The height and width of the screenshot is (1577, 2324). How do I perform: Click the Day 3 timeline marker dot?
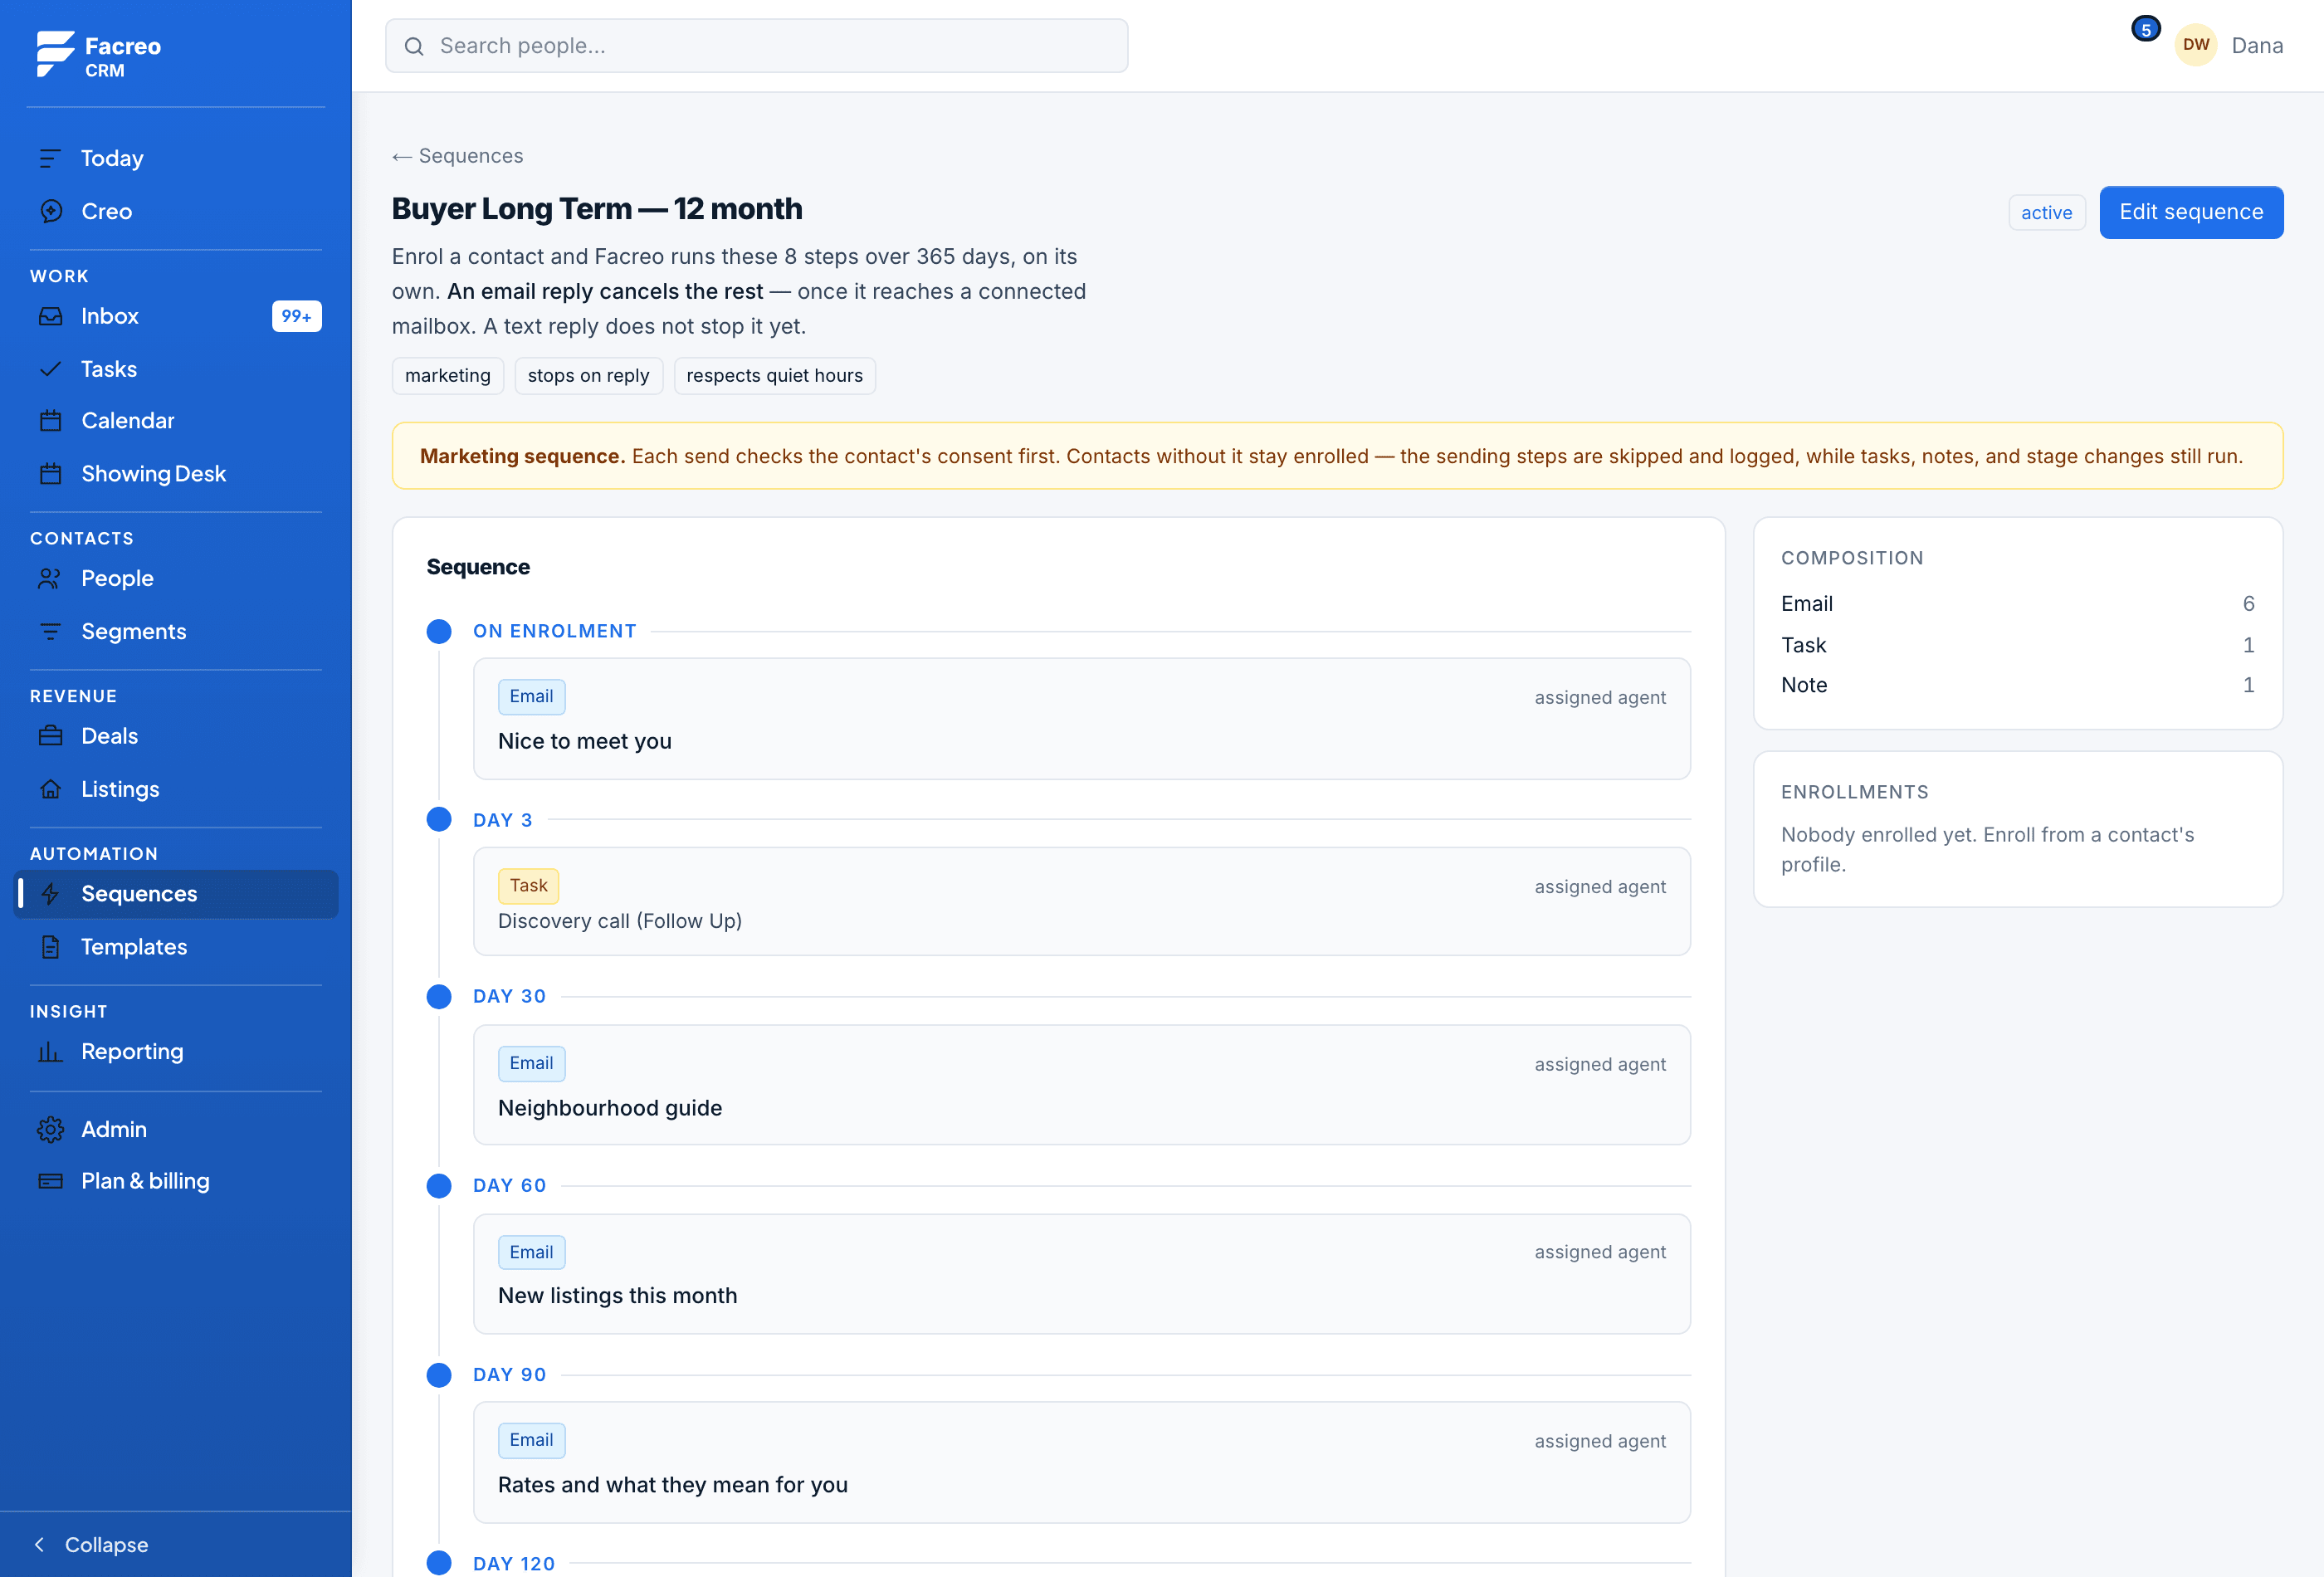pyautogui.click(x=439, y=820)
